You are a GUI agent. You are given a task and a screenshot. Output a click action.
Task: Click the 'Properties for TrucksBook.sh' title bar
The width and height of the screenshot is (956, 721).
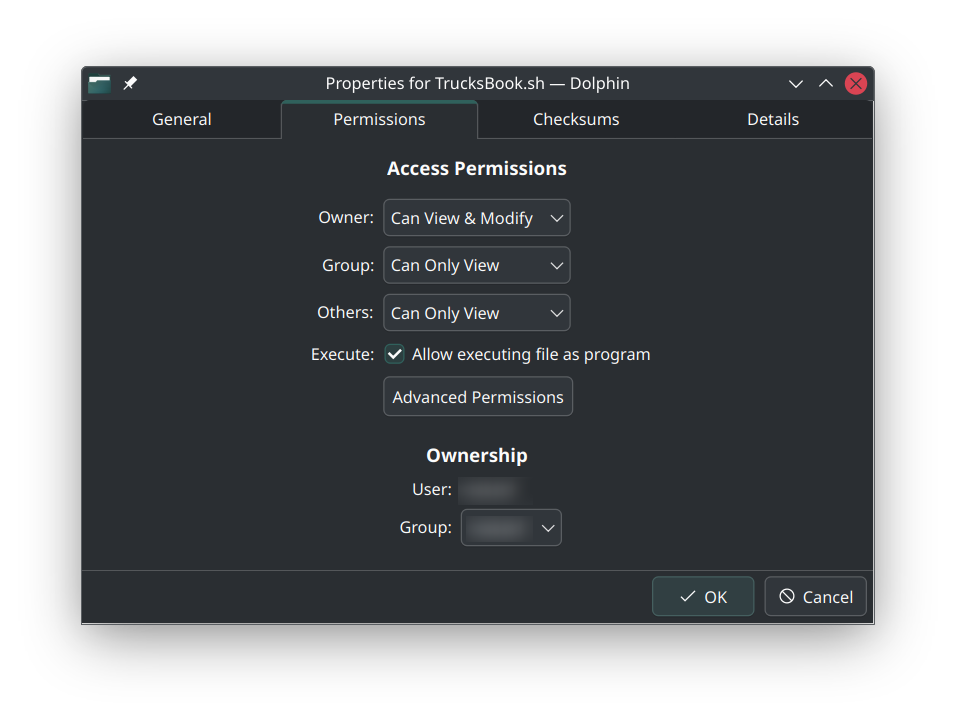point(477,84)
